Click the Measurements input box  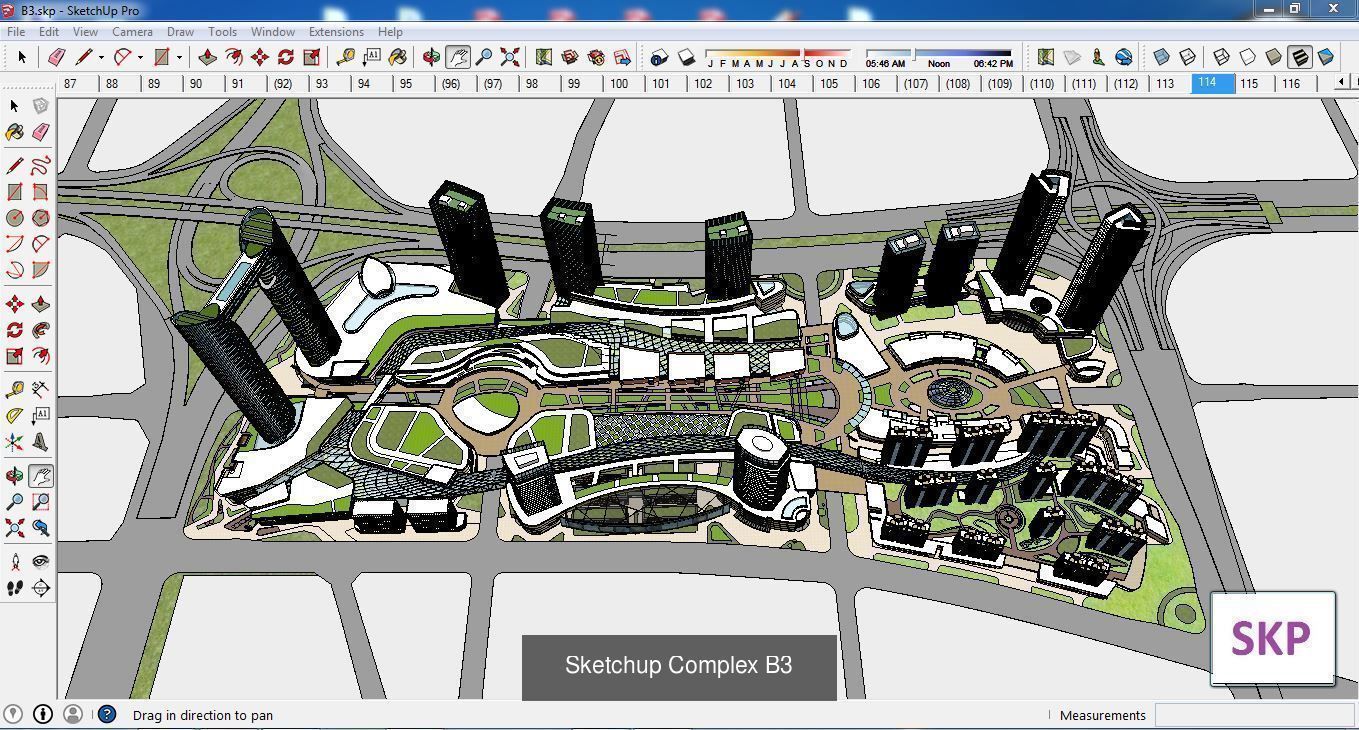pyautogui.click(x=1254, y=715)
